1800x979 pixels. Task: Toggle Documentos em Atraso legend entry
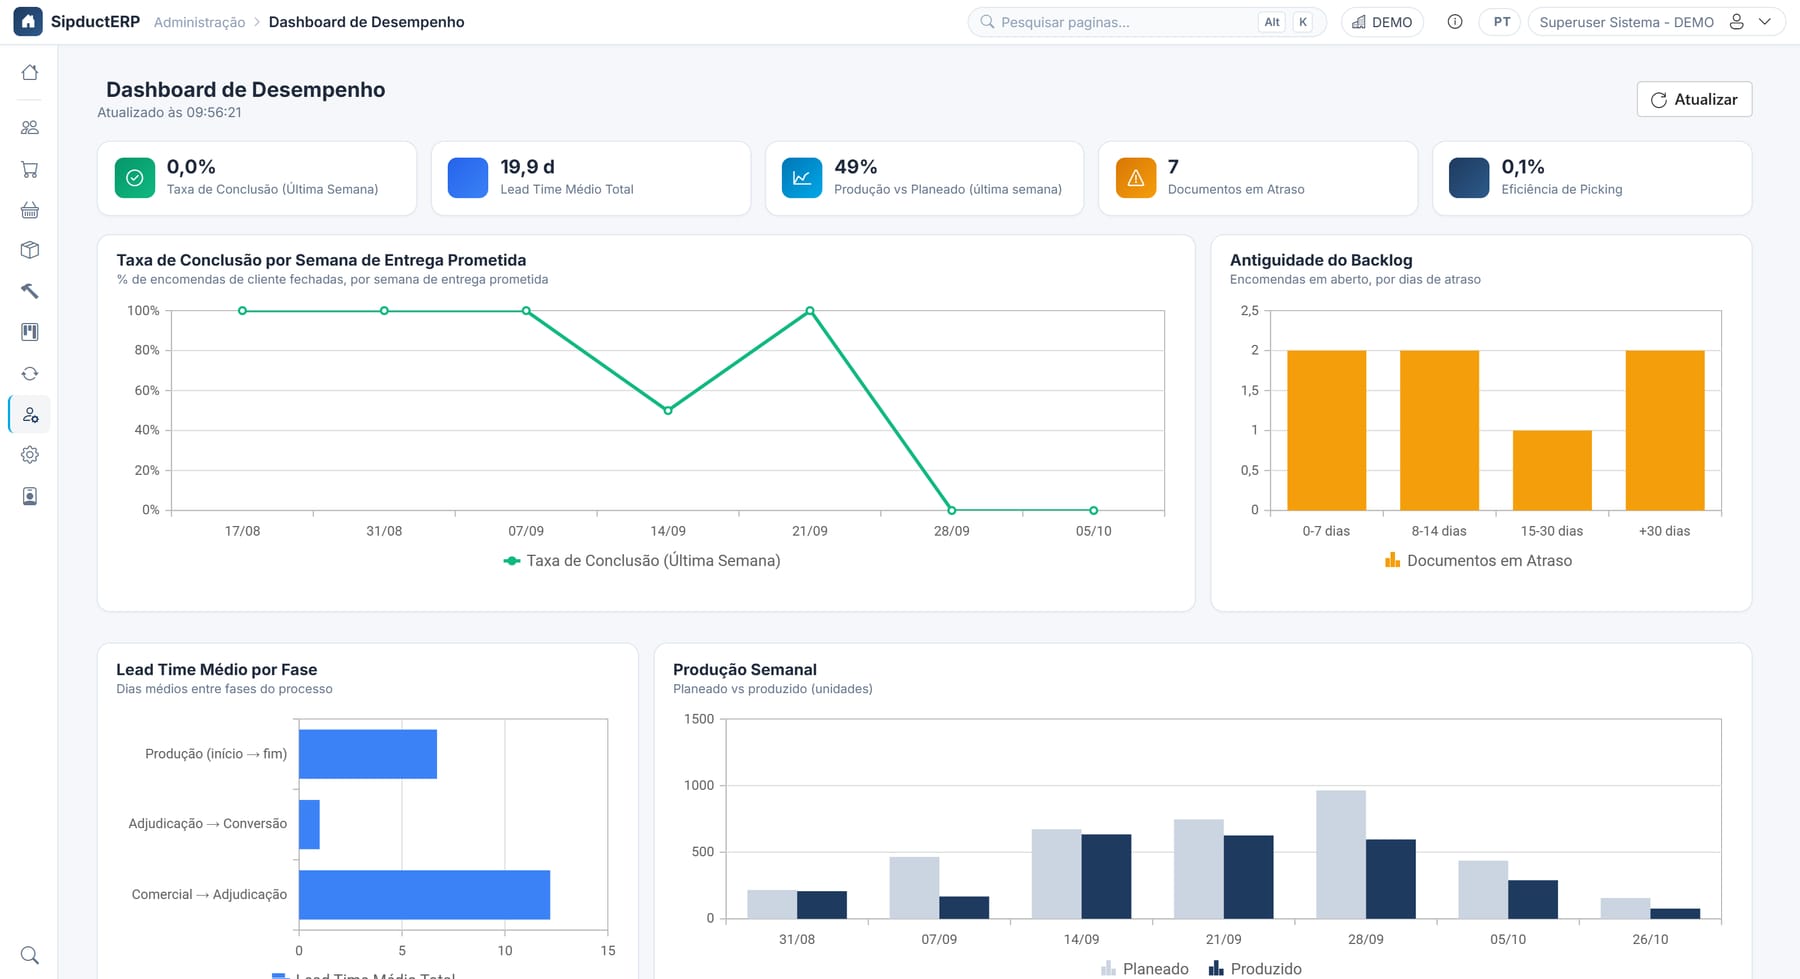[1478, 561]
